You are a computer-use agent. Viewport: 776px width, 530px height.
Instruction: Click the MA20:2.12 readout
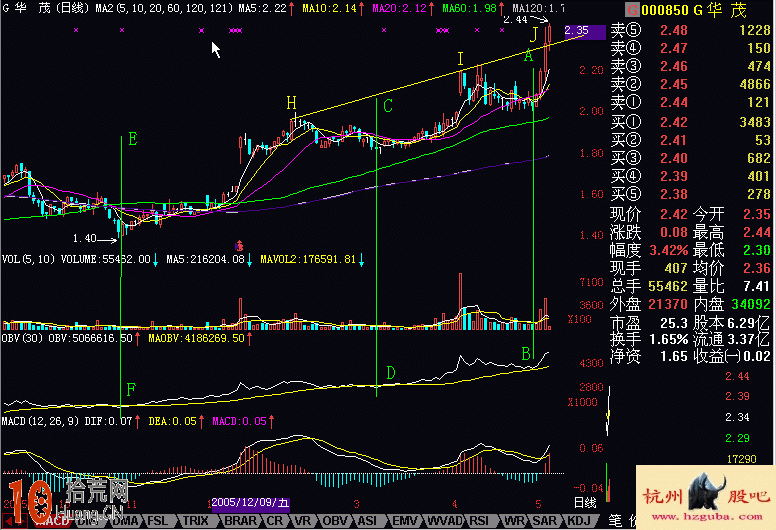[x=399, y=8]
